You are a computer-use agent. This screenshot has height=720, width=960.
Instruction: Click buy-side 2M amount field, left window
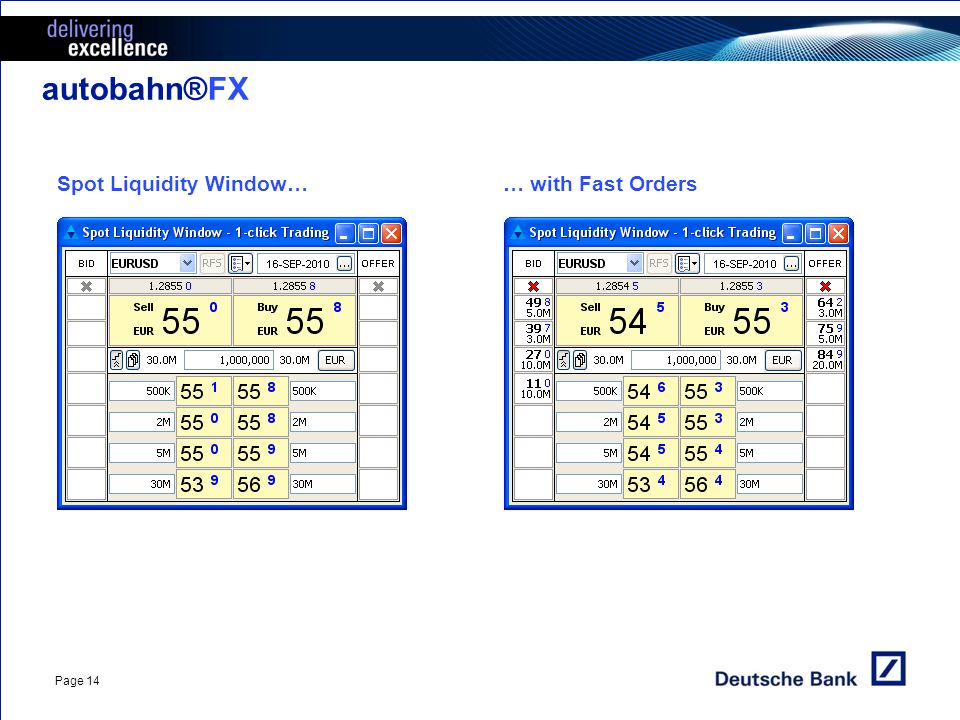pos(323,422)
